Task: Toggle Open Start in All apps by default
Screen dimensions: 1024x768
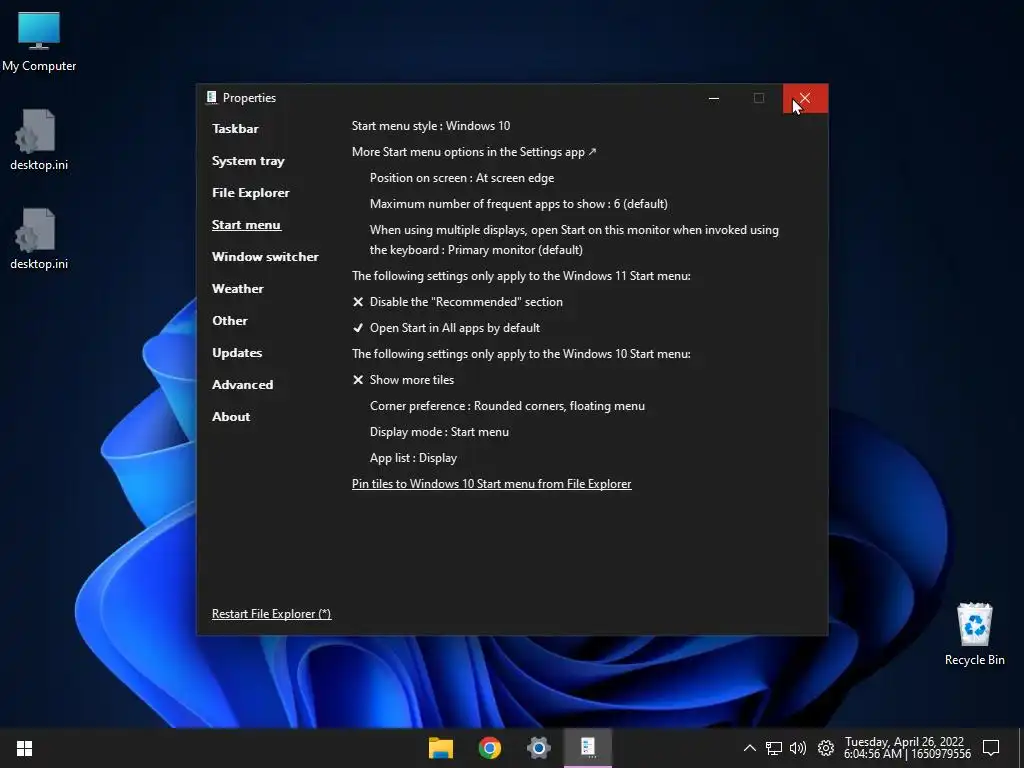Action: 446,328
